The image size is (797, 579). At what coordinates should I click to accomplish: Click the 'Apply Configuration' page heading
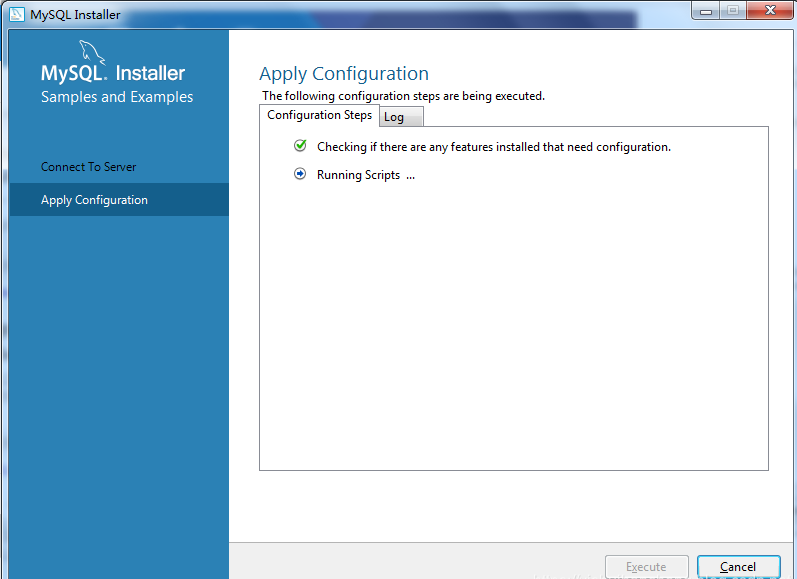(x=344, y=74)
